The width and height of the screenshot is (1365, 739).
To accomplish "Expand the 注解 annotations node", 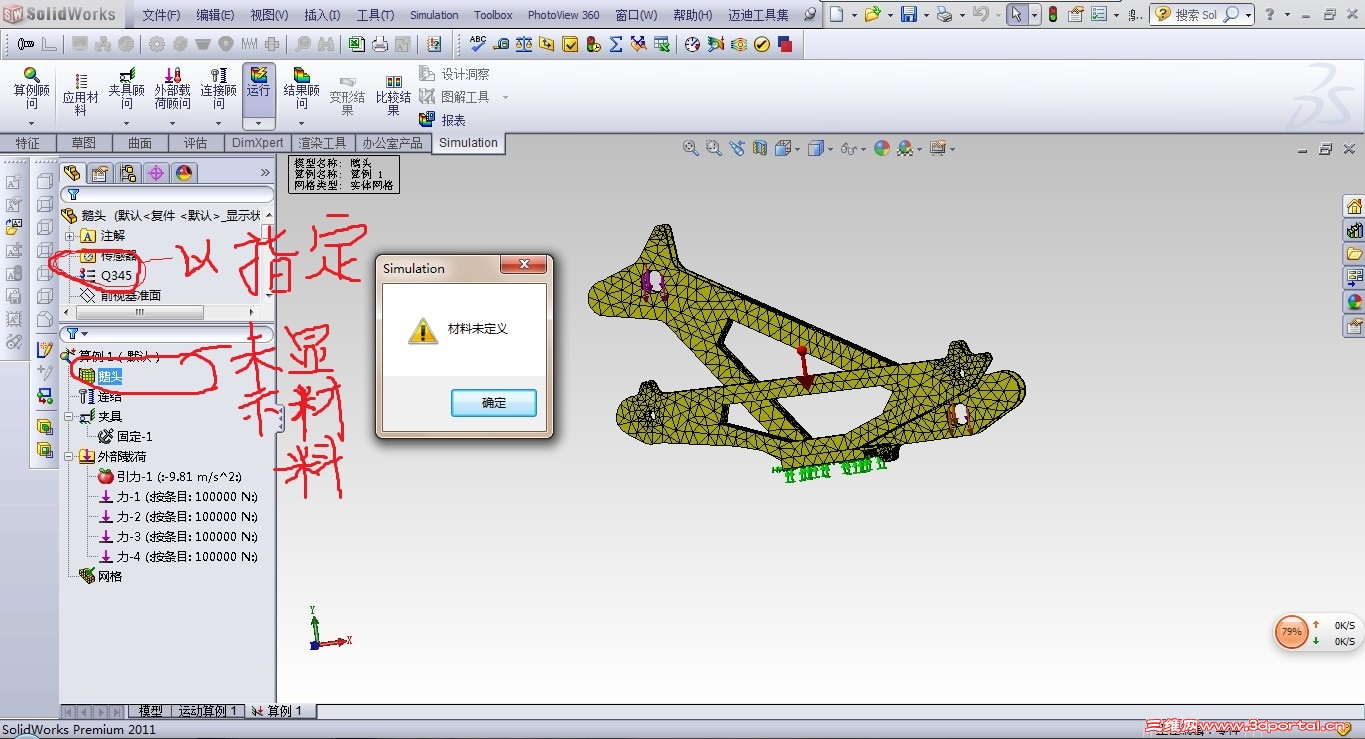I will coord(70,236).
